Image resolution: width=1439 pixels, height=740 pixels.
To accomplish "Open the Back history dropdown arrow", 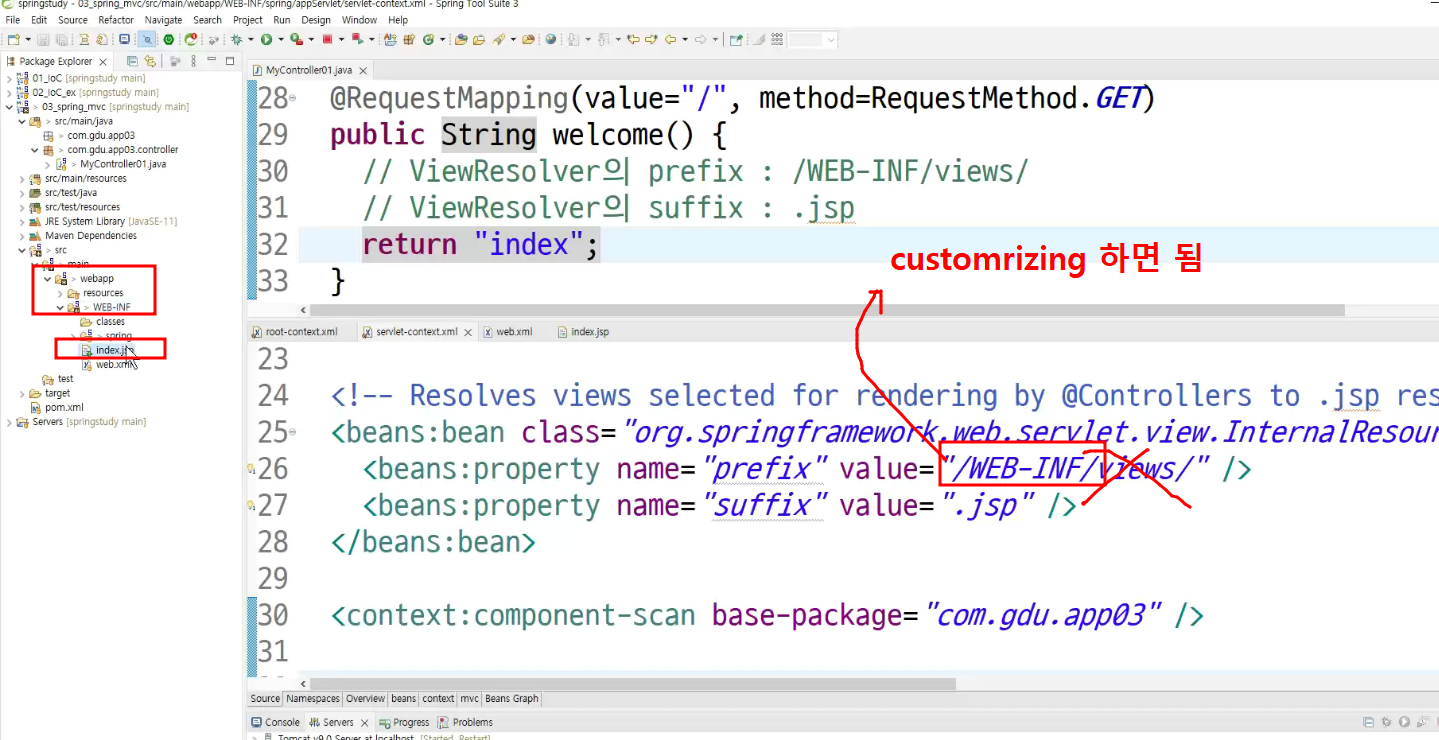I will [x=685, y=40].
